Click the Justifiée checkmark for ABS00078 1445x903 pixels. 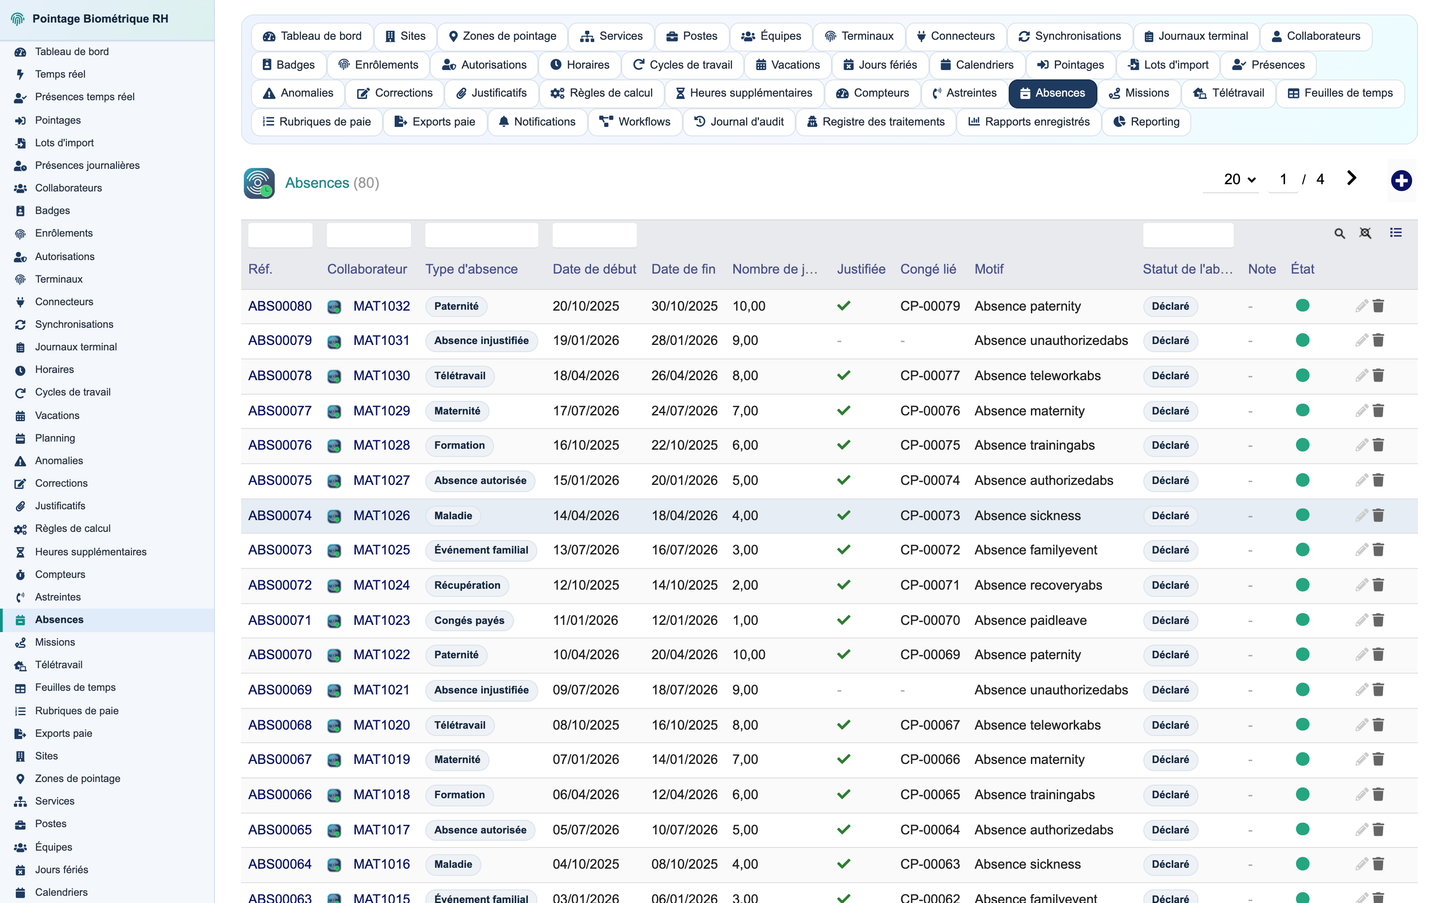point(844,376)
